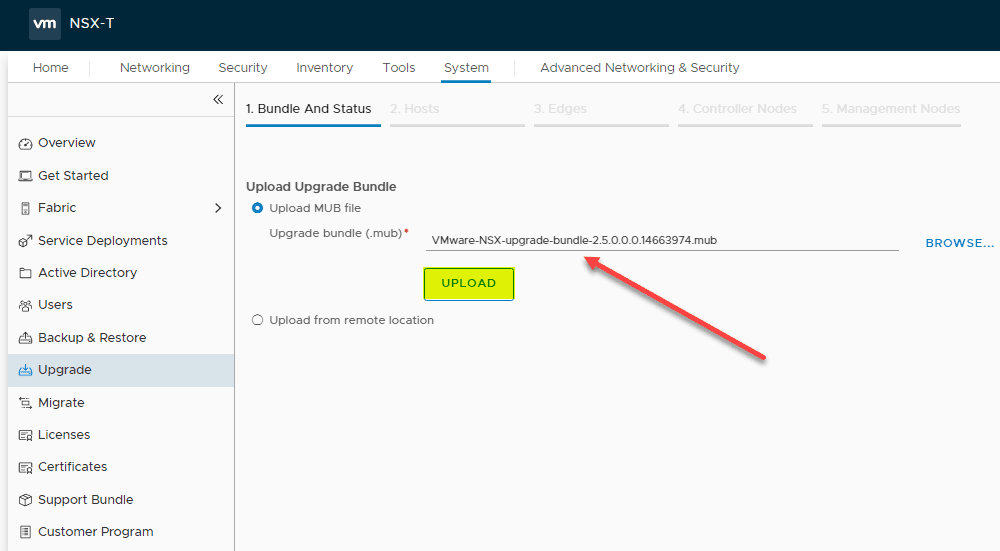Select Upload from remote location option
This screenshot has width=1000, height=551.
pos(258,320)
